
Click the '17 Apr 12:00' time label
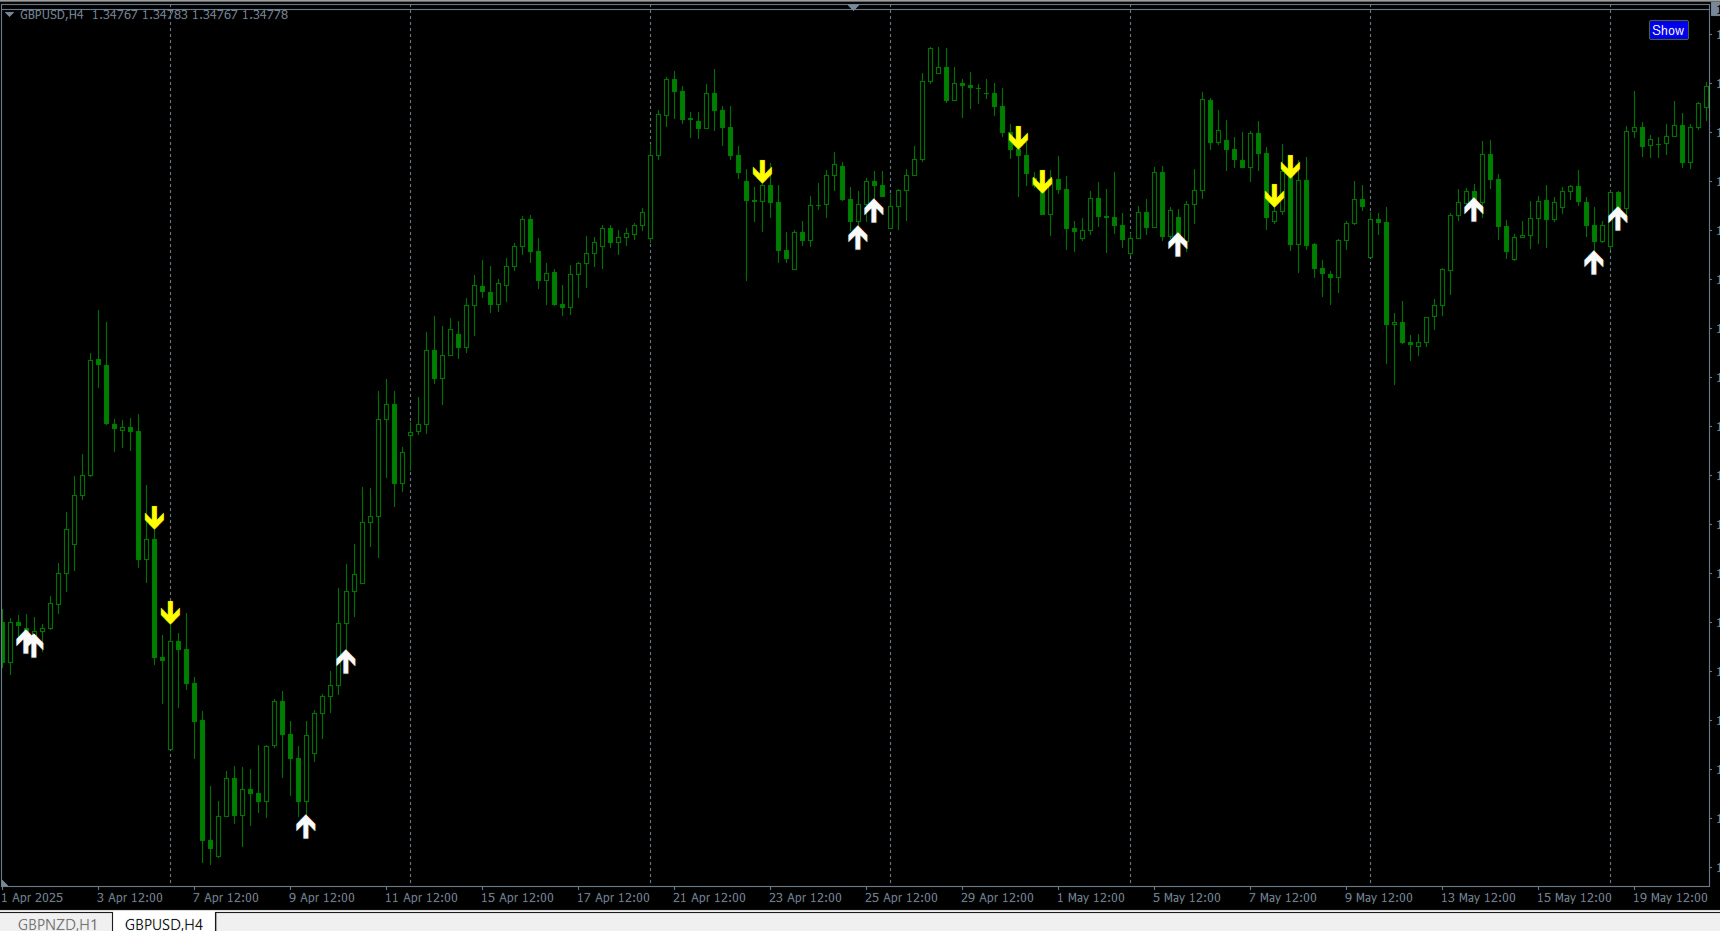coord(613,898)
